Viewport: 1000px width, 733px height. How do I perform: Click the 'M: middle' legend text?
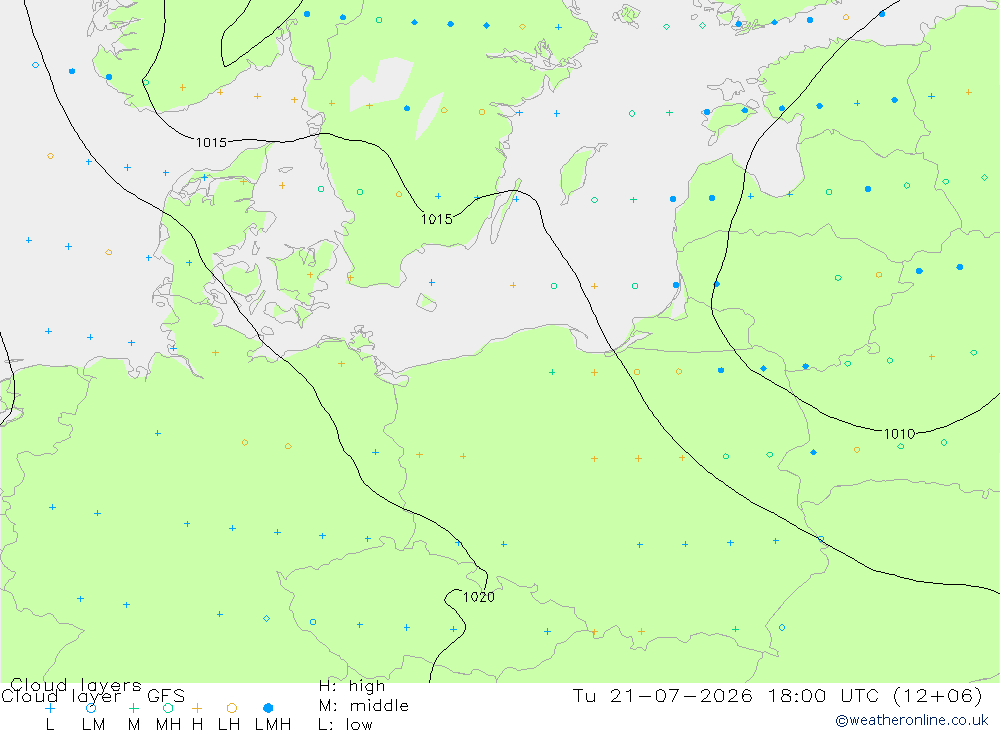(x=364, y=706)
